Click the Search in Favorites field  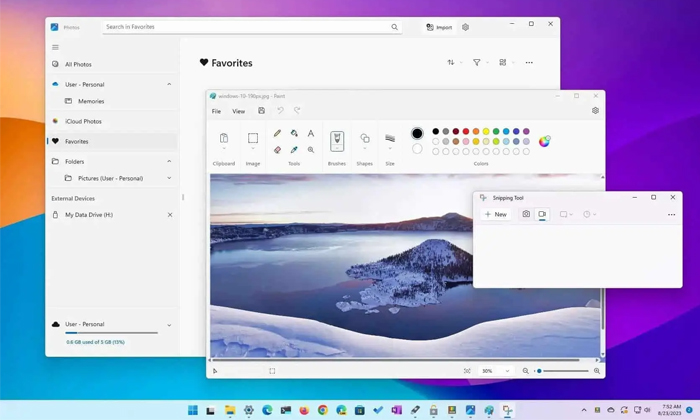(x=252, y=27)
